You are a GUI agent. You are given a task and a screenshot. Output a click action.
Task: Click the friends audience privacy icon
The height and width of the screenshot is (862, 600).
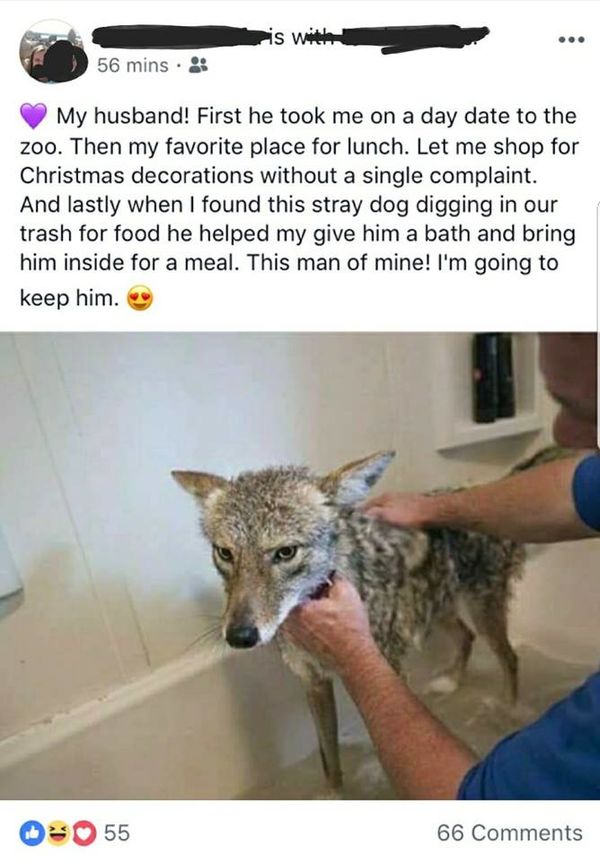coord(198,65)
